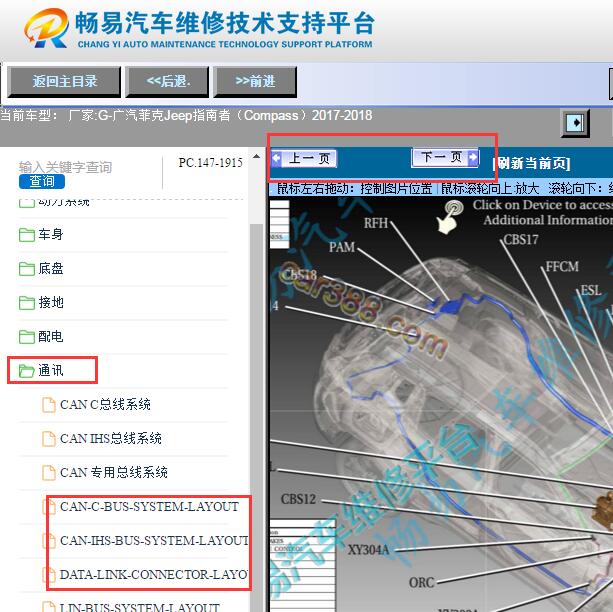Expand the 车身 folder

pyautogui.click(x=51, y=235)
